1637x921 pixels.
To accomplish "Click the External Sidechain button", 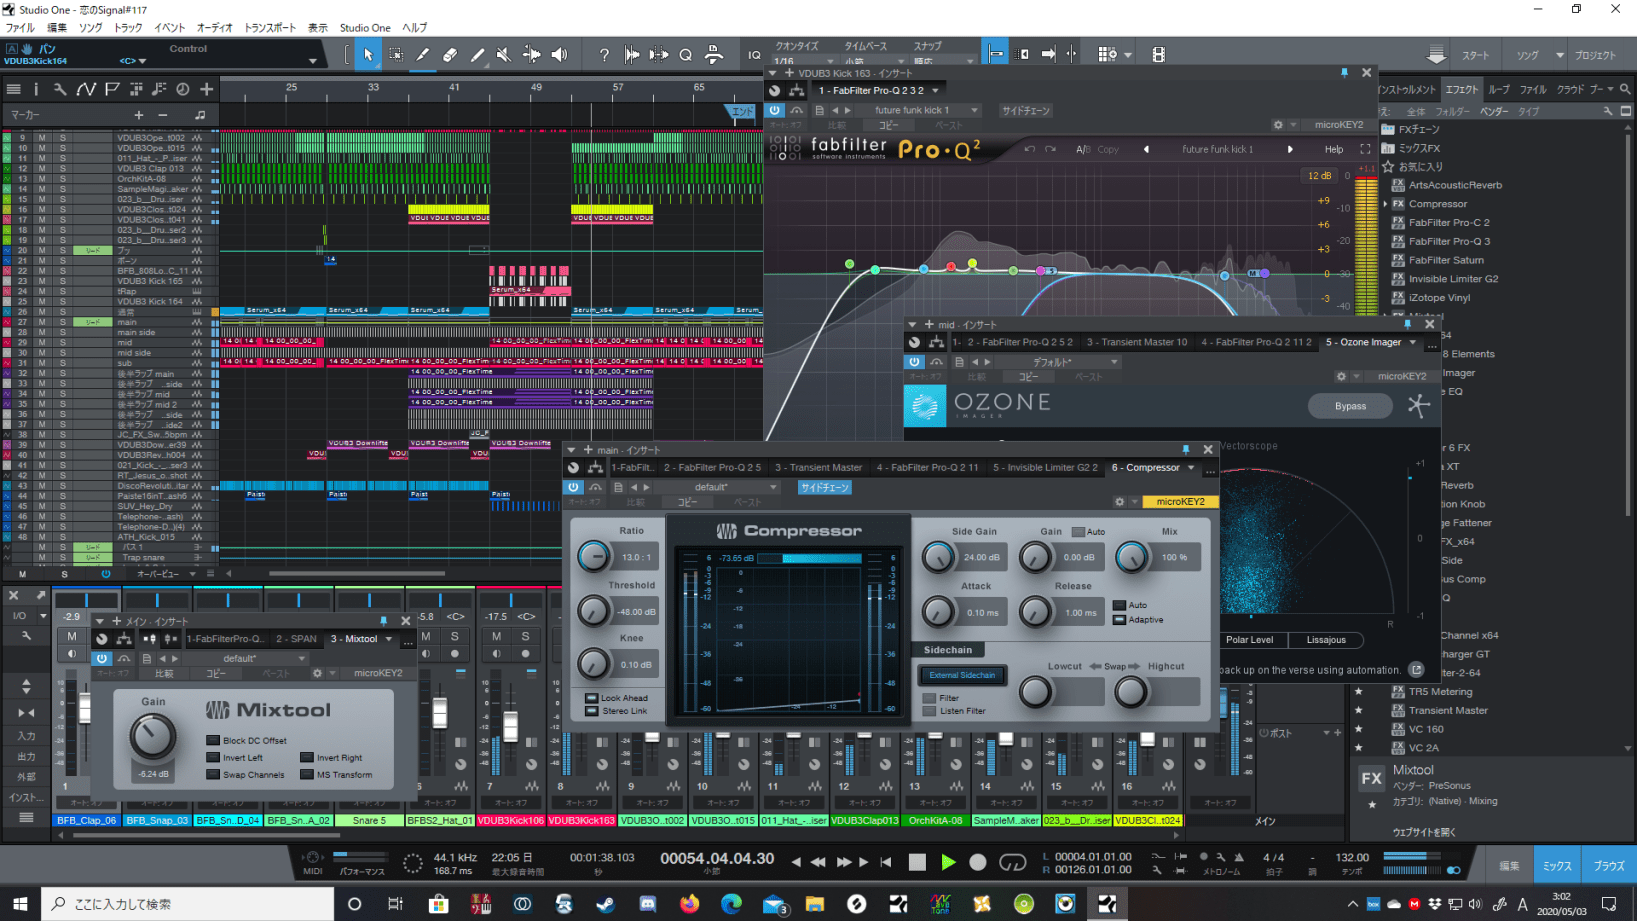I will pyautogui.click(x=962, y=675).
